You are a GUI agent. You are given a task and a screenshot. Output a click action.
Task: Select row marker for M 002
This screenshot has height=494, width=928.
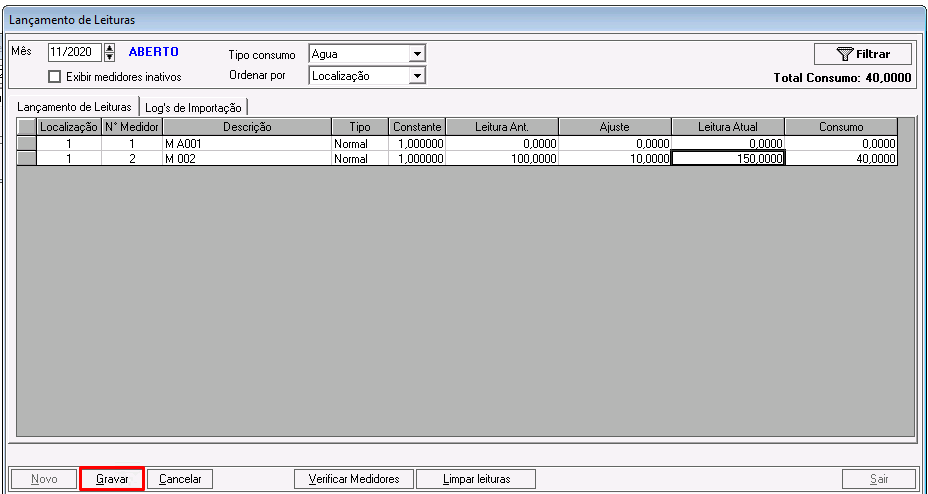click(x=27, y=158)
